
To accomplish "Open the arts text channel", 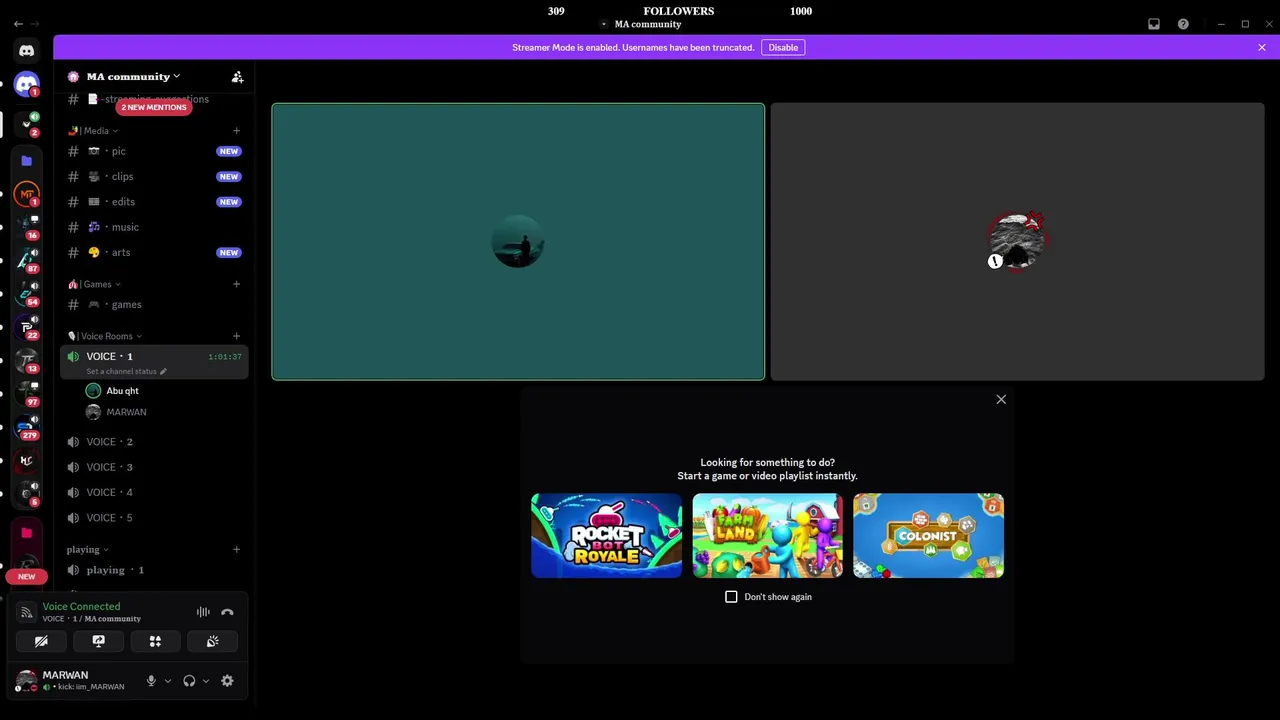I will [154, 252].
